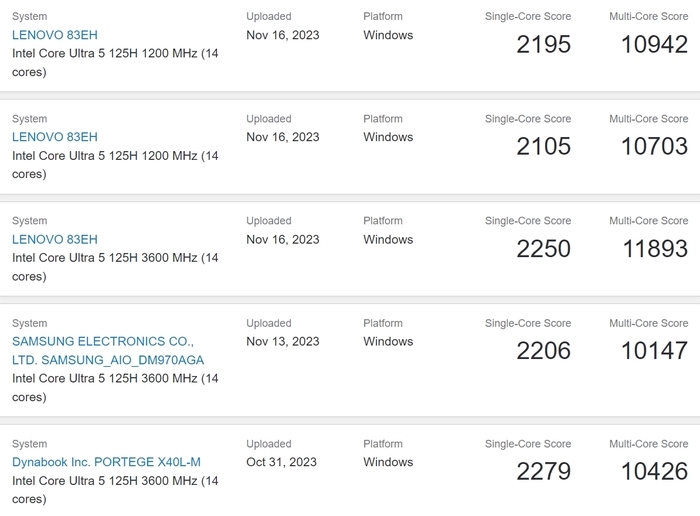
Task: Select the multi-core score 10703
Action: click(654, 146)
